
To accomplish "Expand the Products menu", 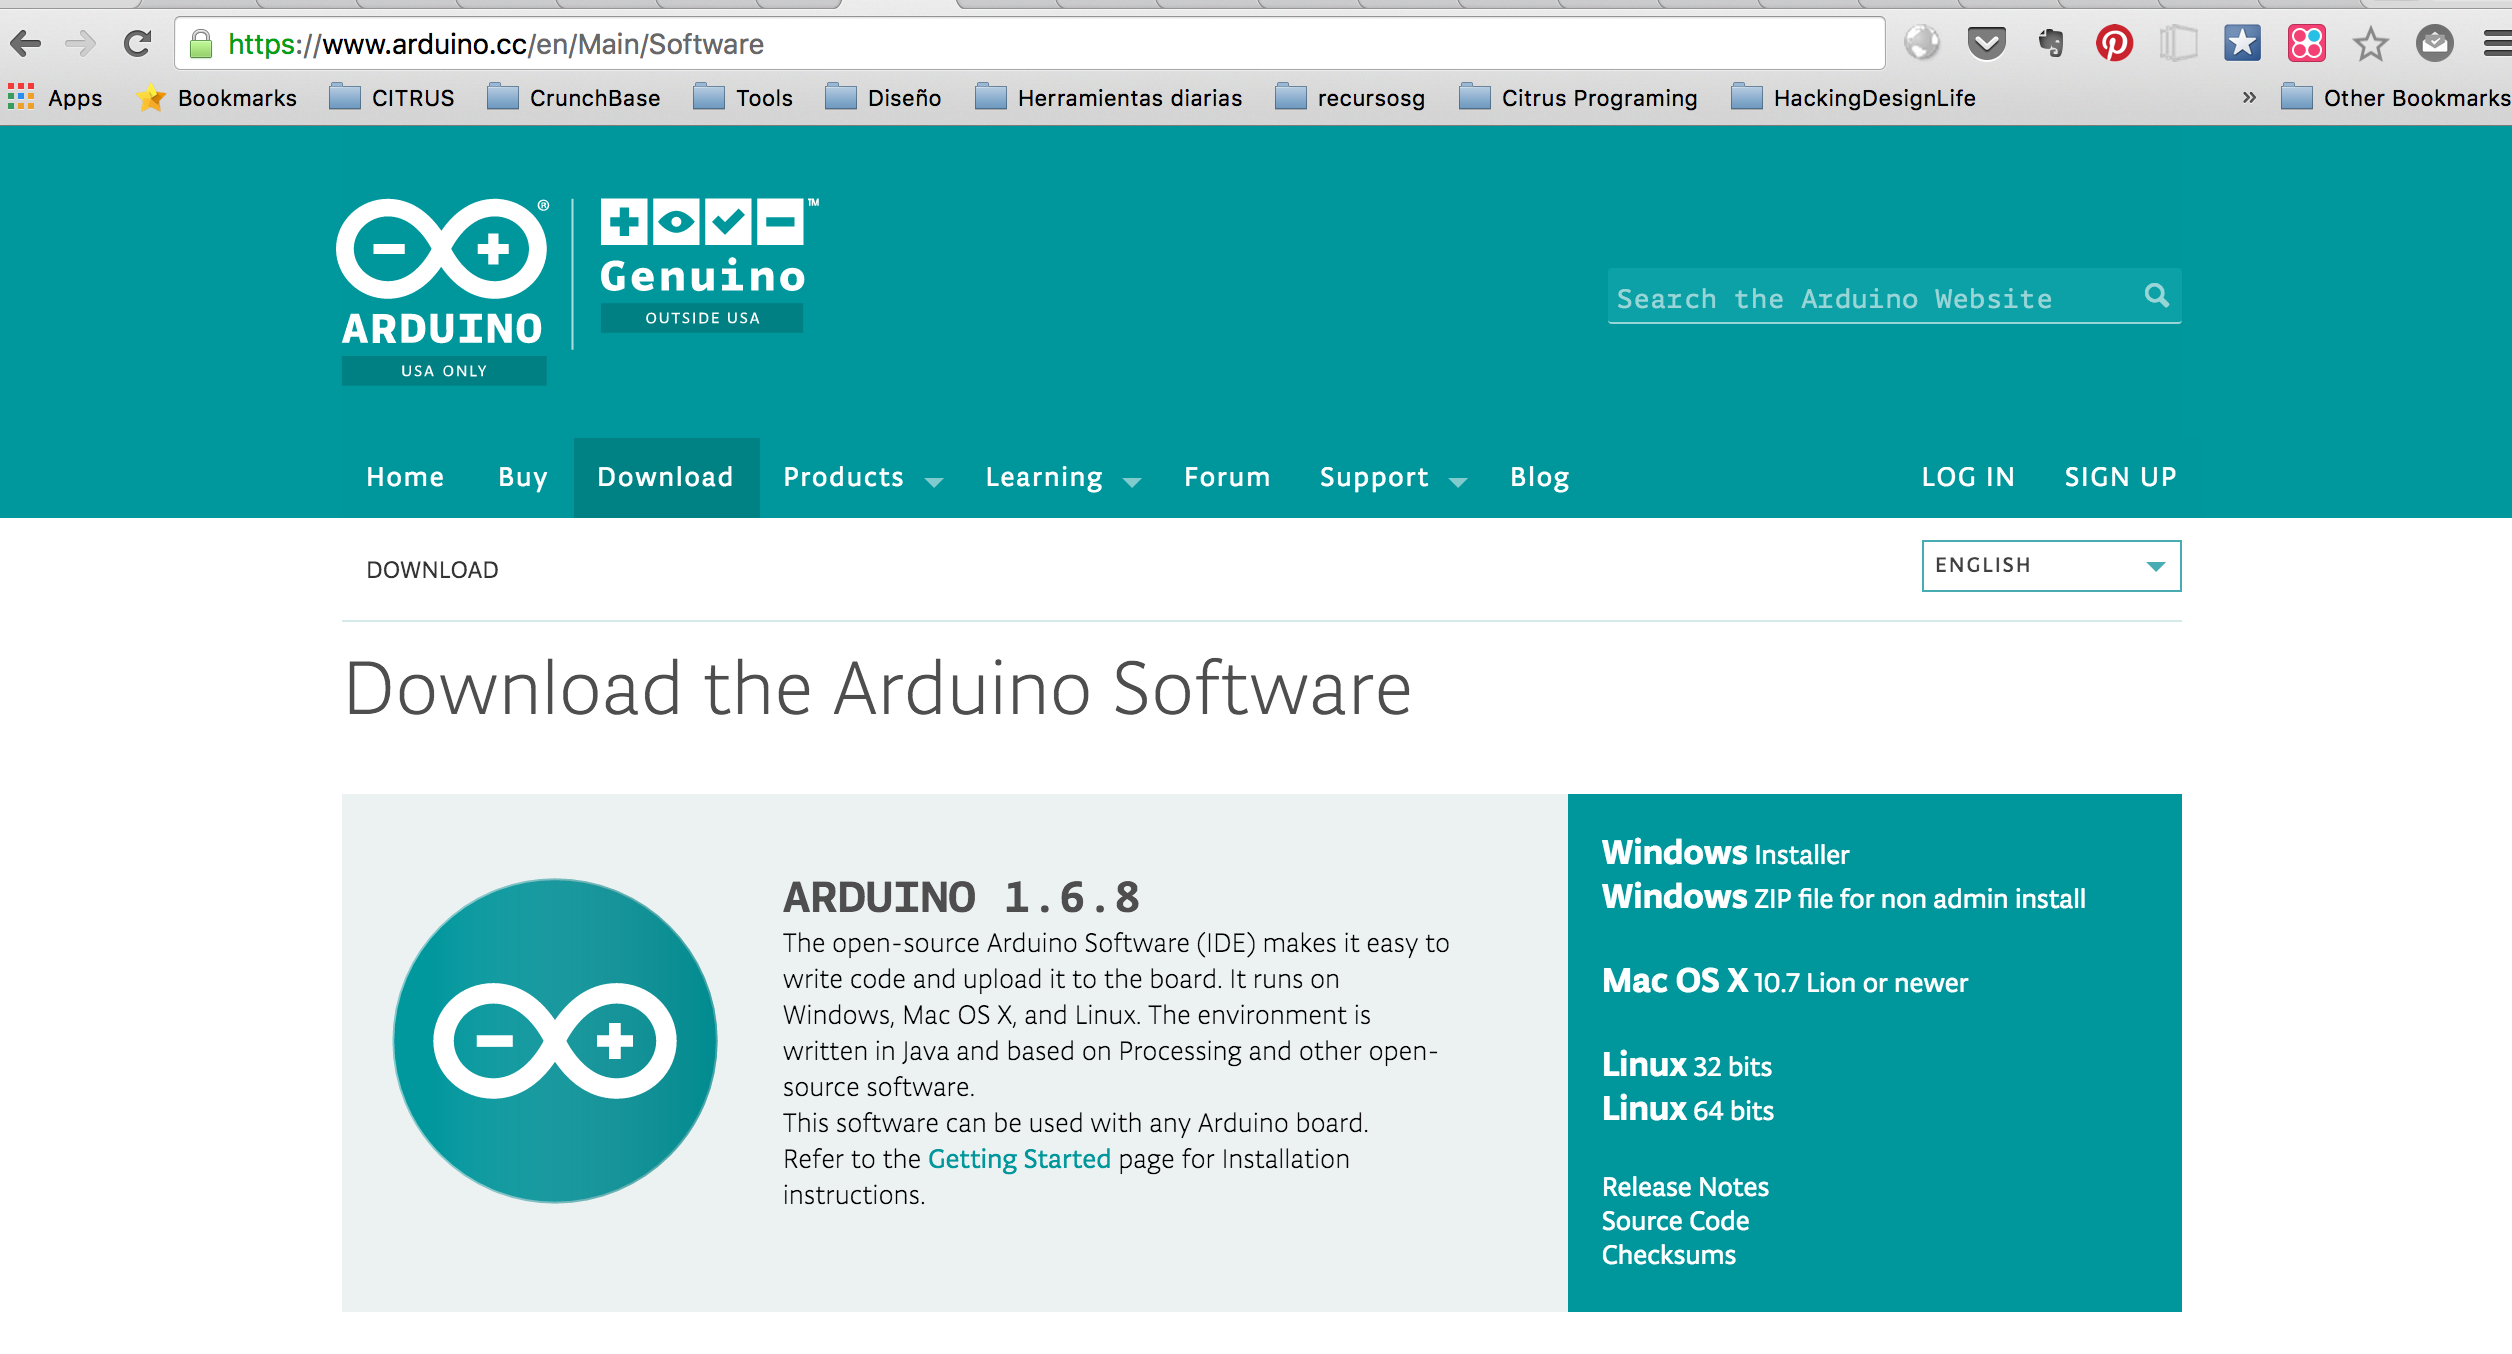I will (x=862, y=478).
